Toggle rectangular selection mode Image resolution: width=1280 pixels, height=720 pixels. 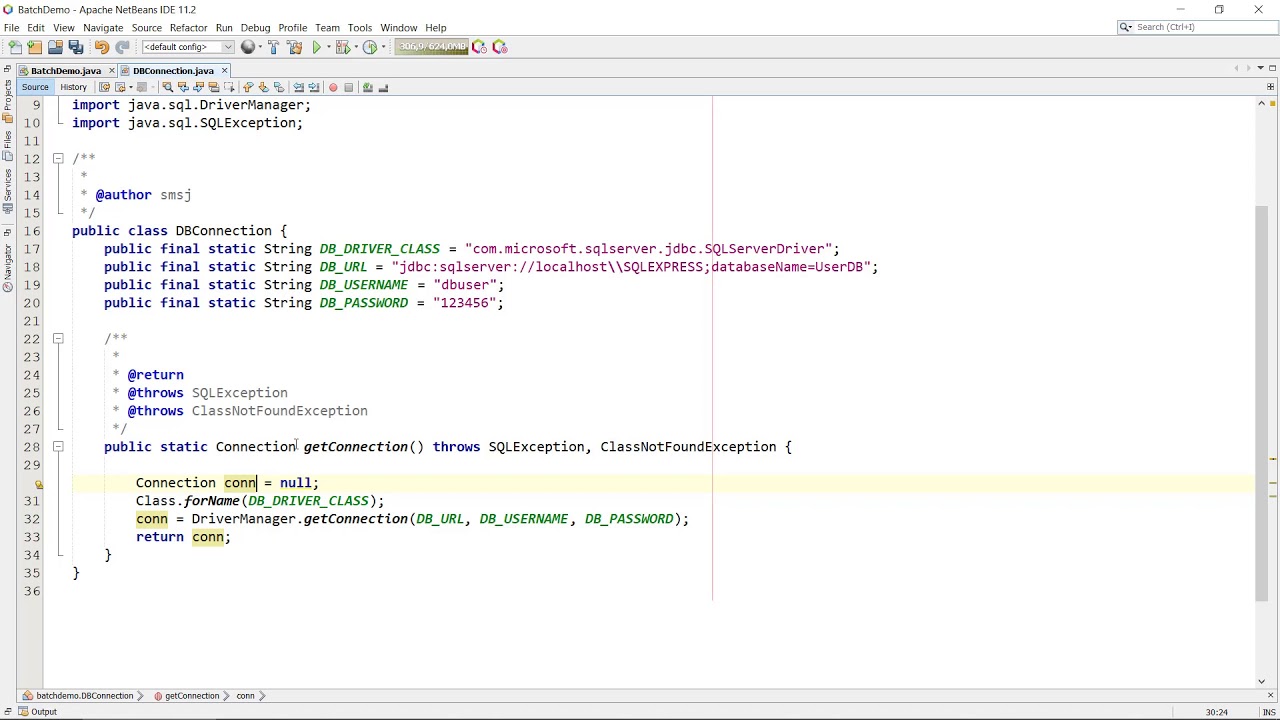click(x=229, y=87)
